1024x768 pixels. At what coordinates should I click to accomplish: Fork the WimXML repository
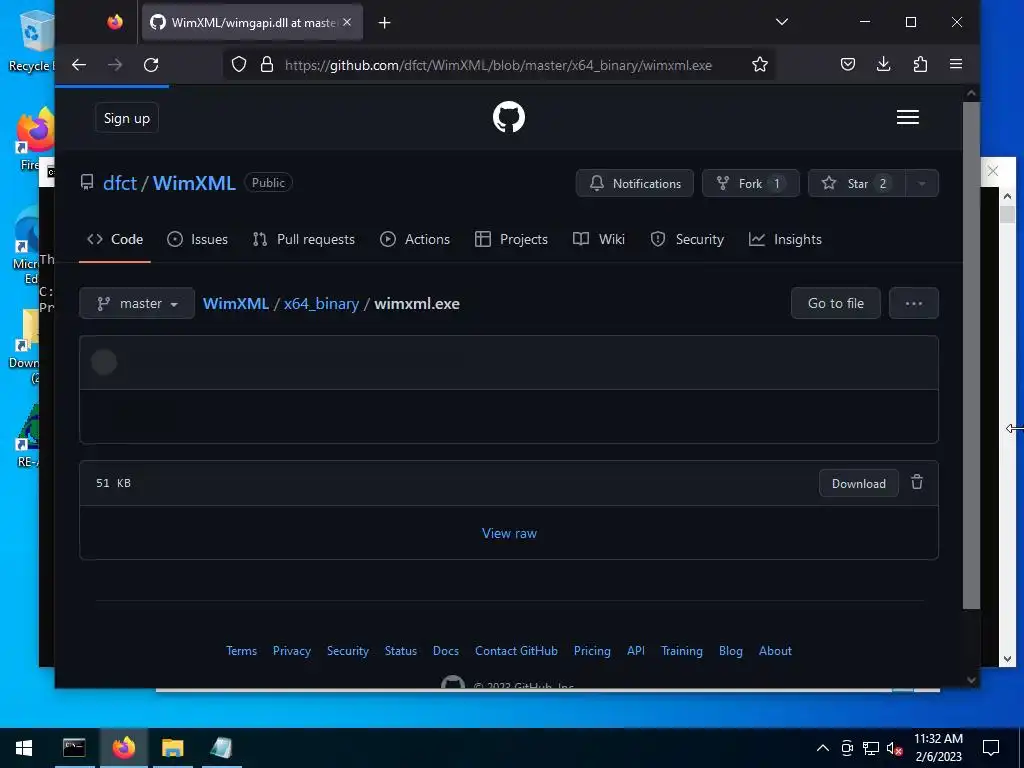[x=750, y=184]
